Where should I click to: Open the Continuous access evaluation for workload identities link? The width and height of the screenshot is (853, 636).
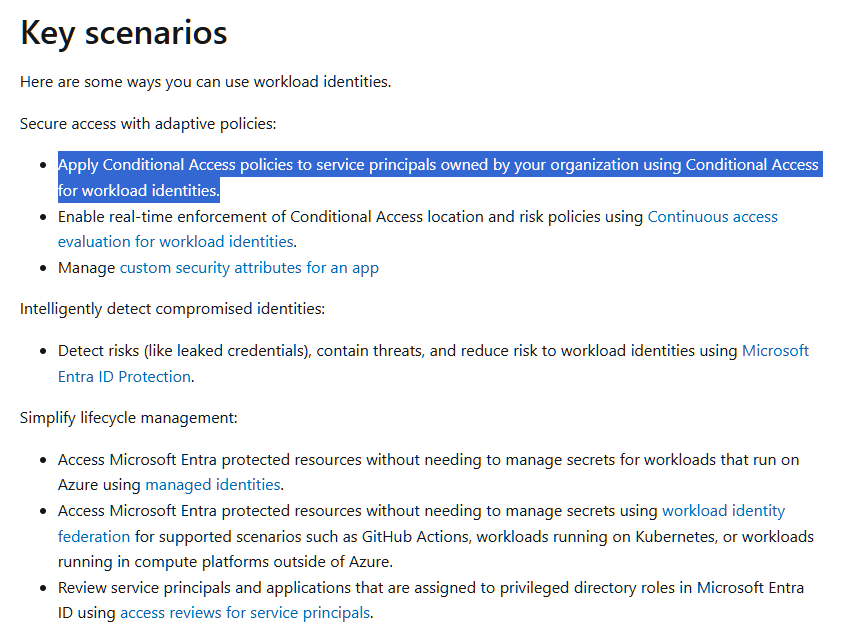point(712,216)
